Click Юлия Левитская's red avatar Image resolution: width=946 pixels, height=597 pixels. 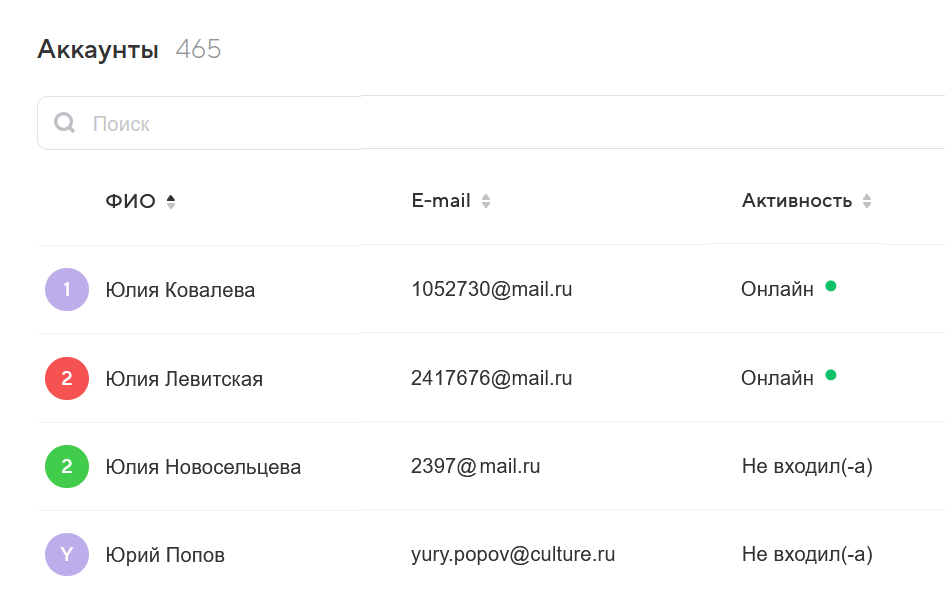[67, 379]
